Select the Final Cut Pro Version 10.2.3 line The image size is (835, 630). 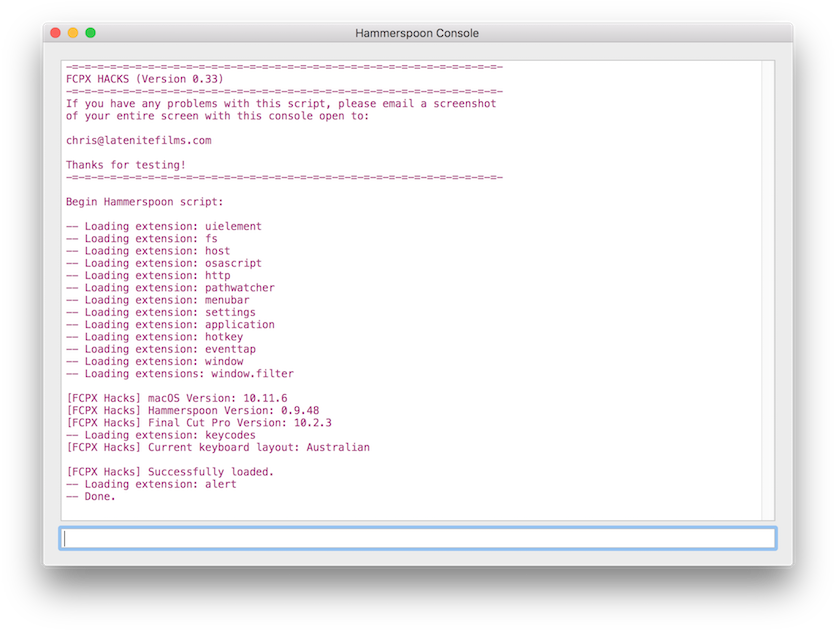click(x=192, y=422)
